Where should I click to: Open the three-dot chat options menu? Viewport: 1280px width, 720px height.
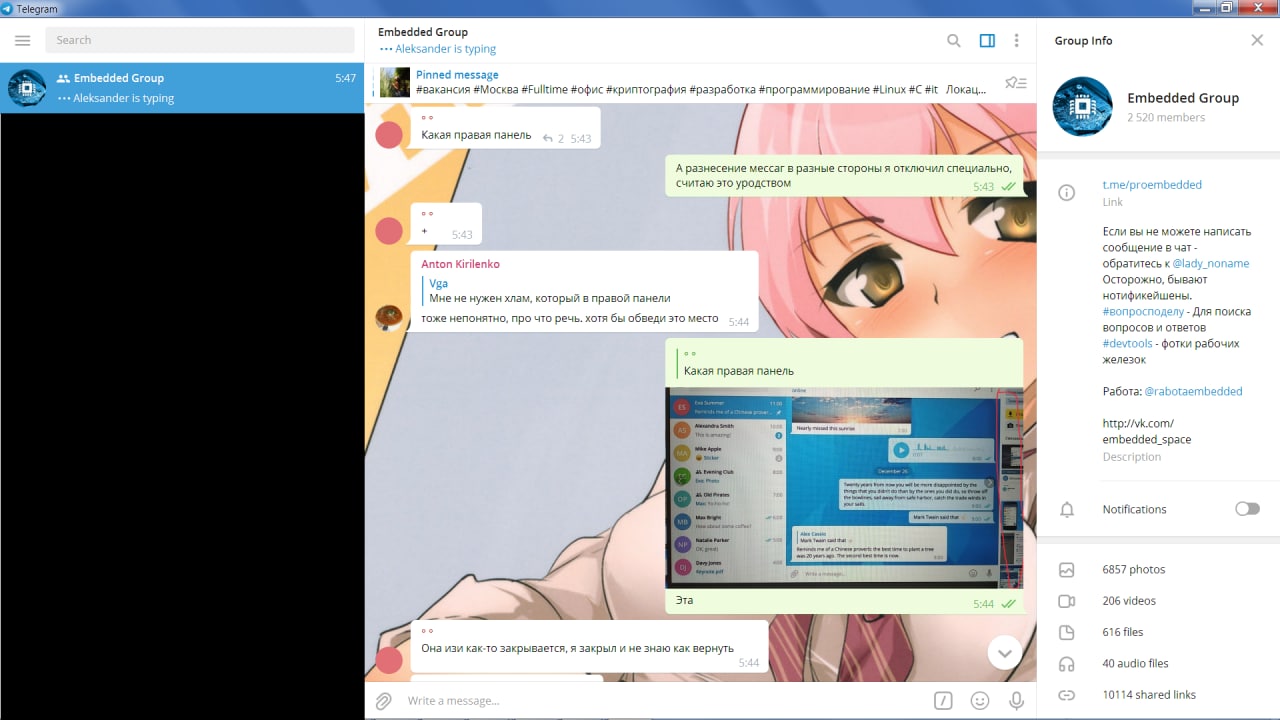1017,41
